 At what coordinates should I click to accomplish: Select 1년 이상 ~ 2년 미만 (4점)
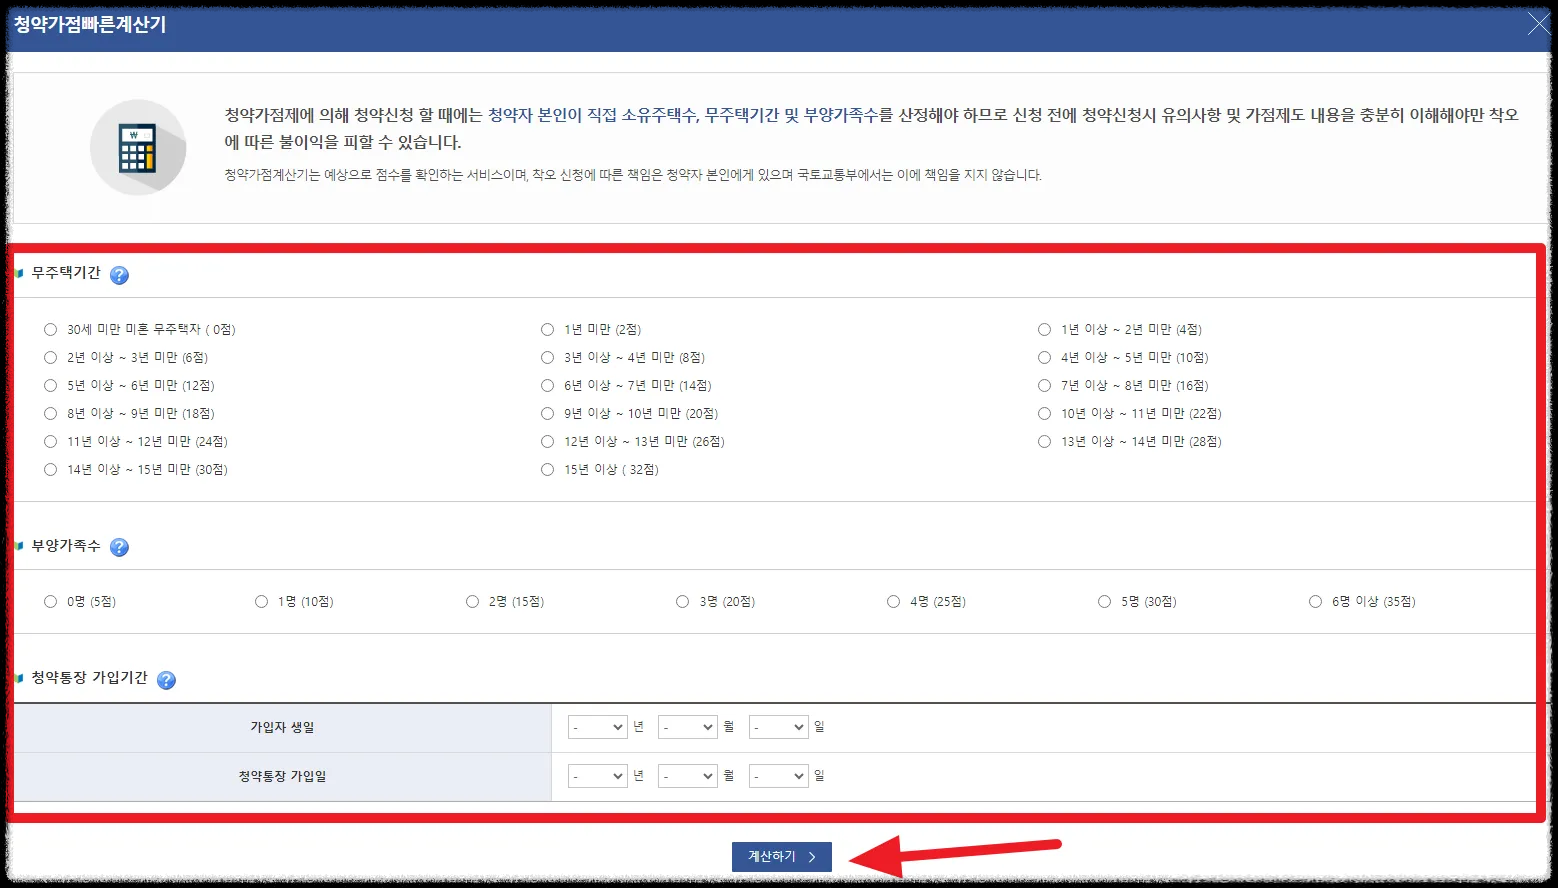pos(1044,329)
